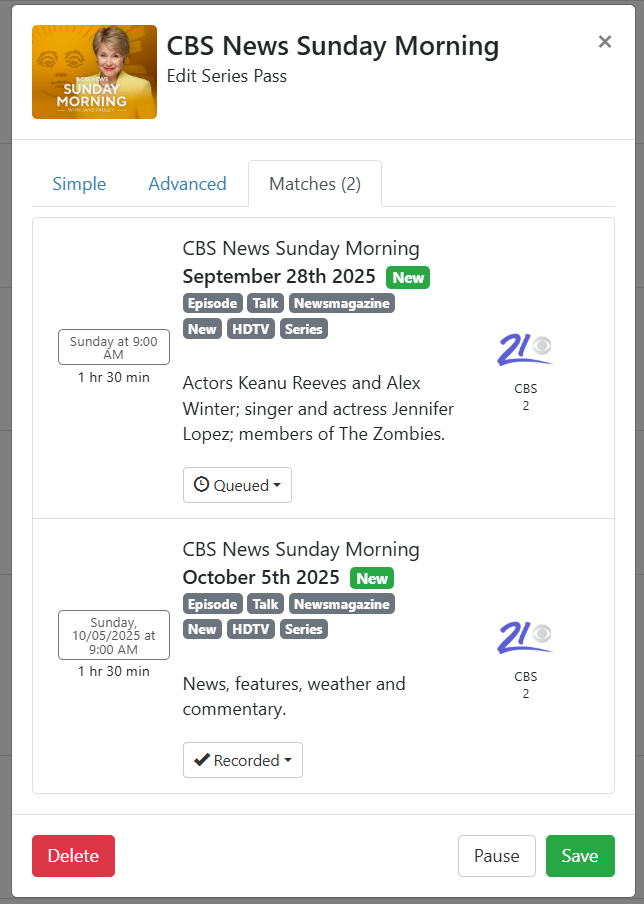The image size is (644, 904).
Task: Open the Advanced tab
Action: [x=187, y=184]
